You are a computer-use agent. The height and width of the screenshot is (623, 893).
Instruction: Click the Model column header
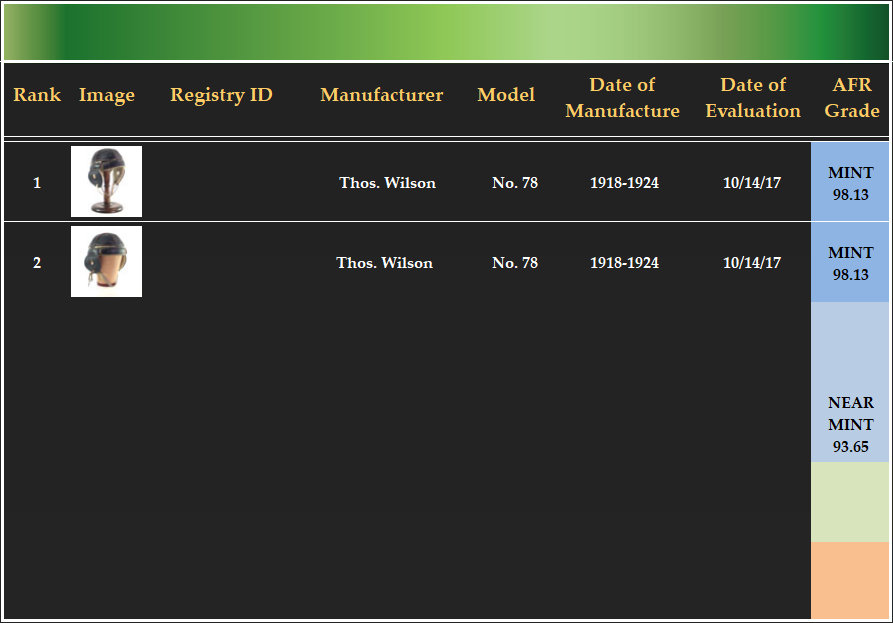[x=506, y=96]
